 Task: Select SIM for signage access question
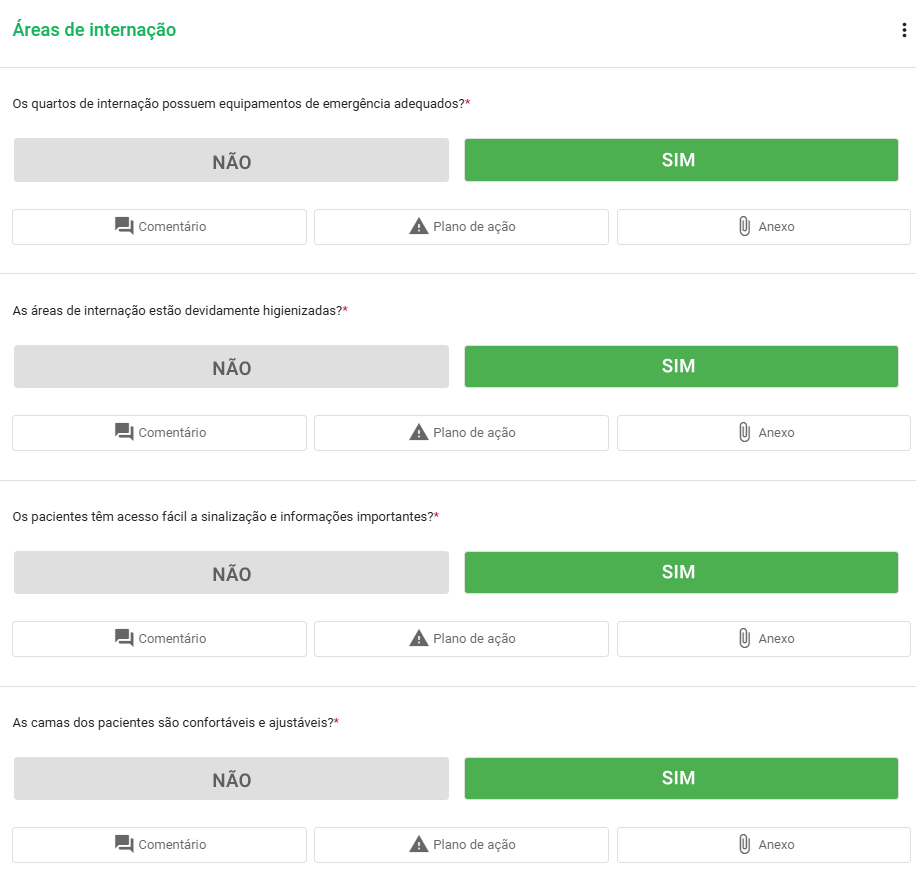pos(681,572)
